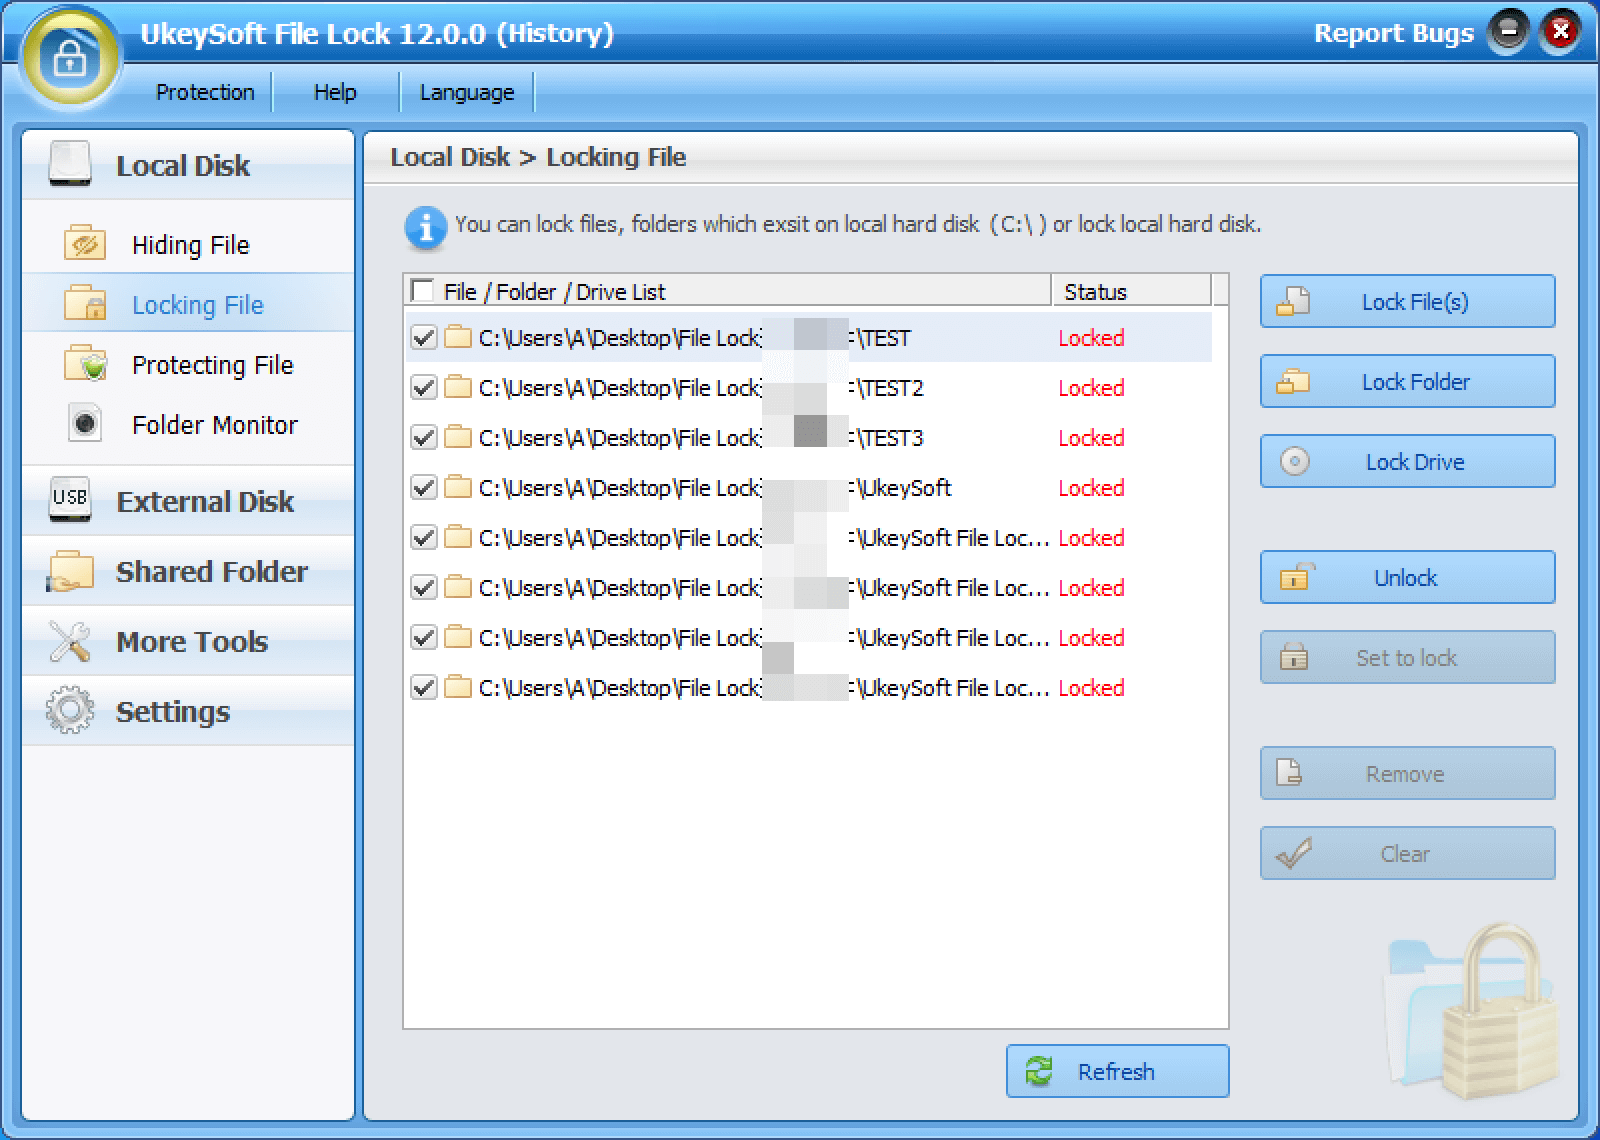Click the folder icon of TEST row

point(458,337)
